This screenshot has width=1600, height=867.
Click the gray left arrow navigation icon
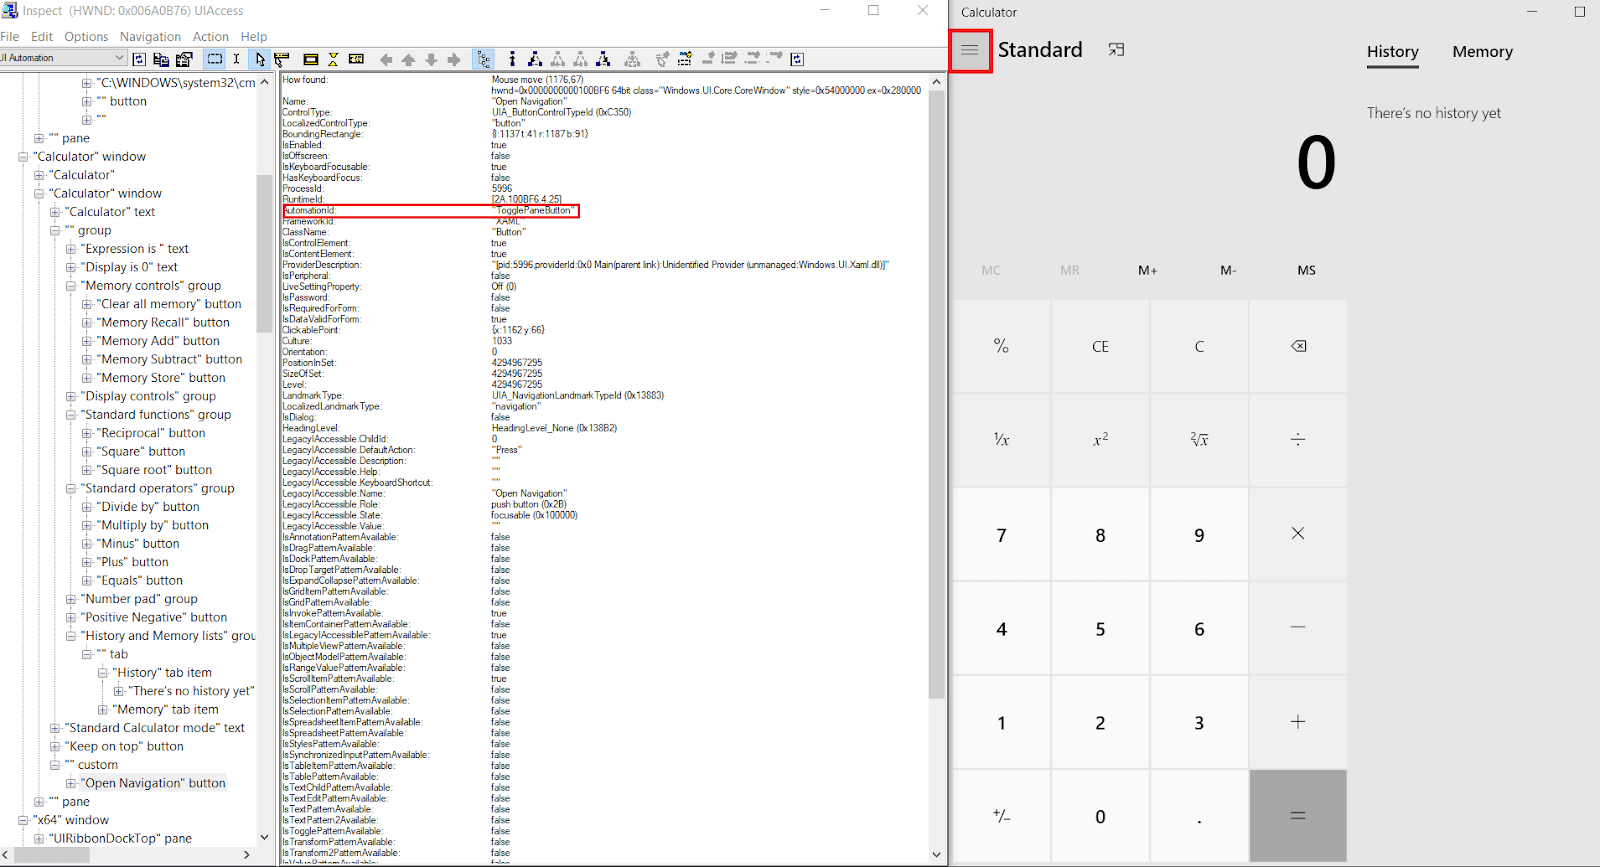tap(386, 59)
